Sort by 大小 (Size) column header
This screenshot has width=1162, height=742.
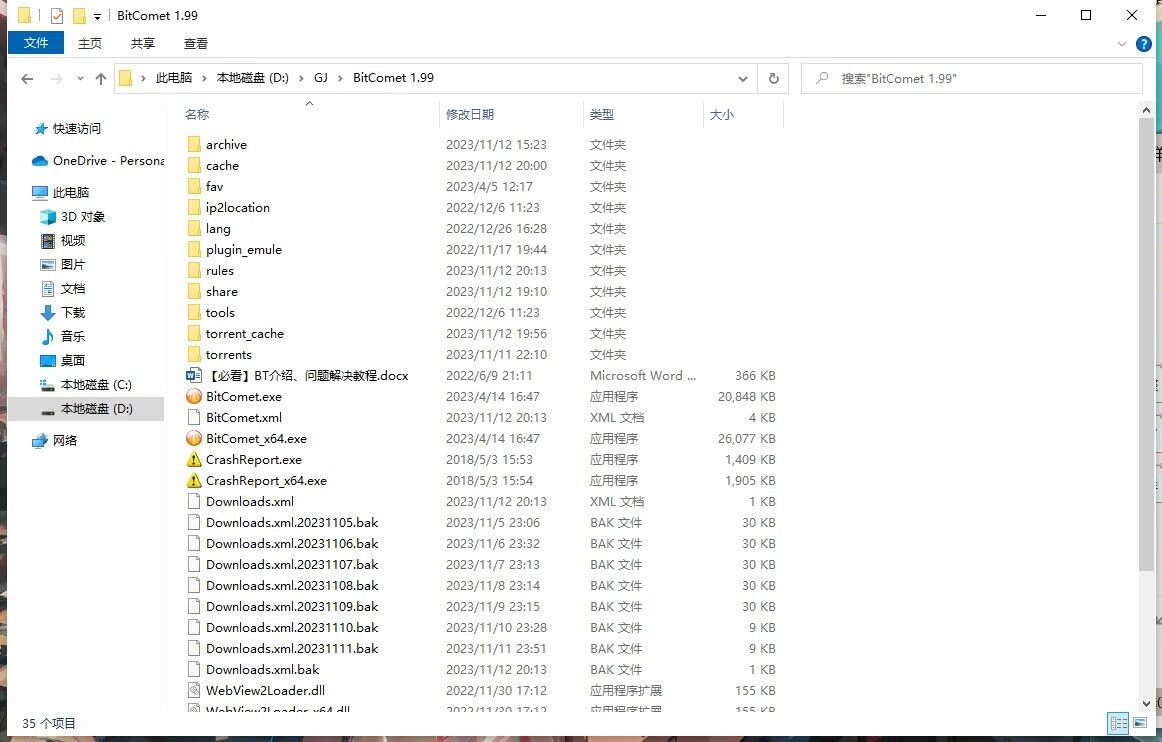click(743, 115)
